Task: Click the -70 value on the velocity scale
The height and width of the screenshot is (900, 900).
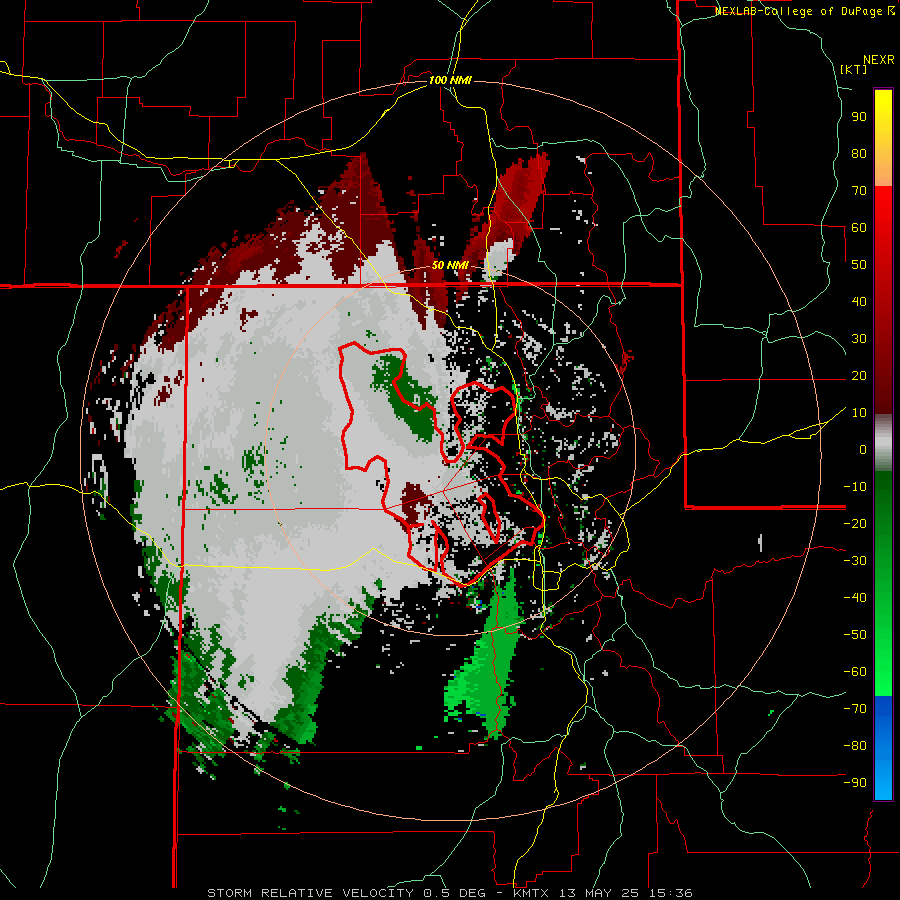Action: coord(855,709)
